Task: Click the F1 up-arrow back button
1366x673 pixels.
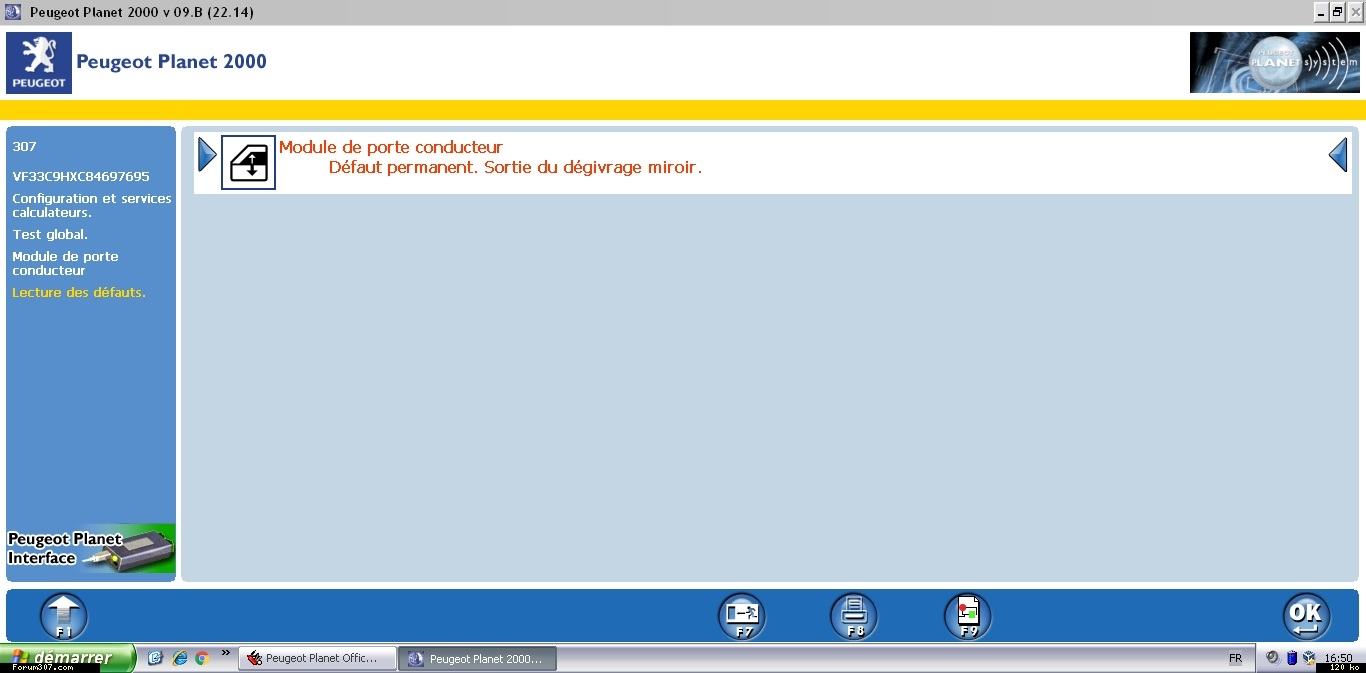Action: pyautogui.click(x=64, y=616)
